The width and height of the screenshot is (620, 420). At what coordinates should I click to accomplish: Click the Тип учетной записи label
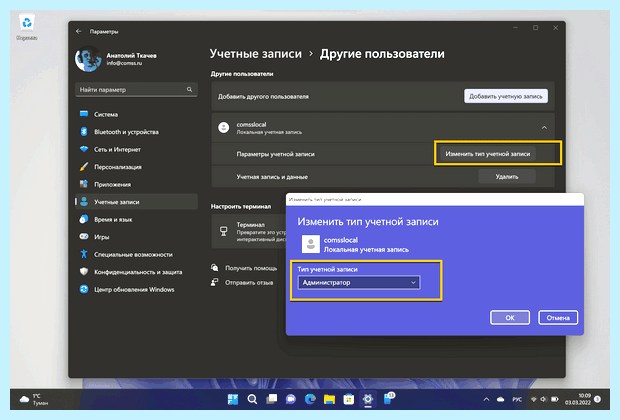click(327, 269)
